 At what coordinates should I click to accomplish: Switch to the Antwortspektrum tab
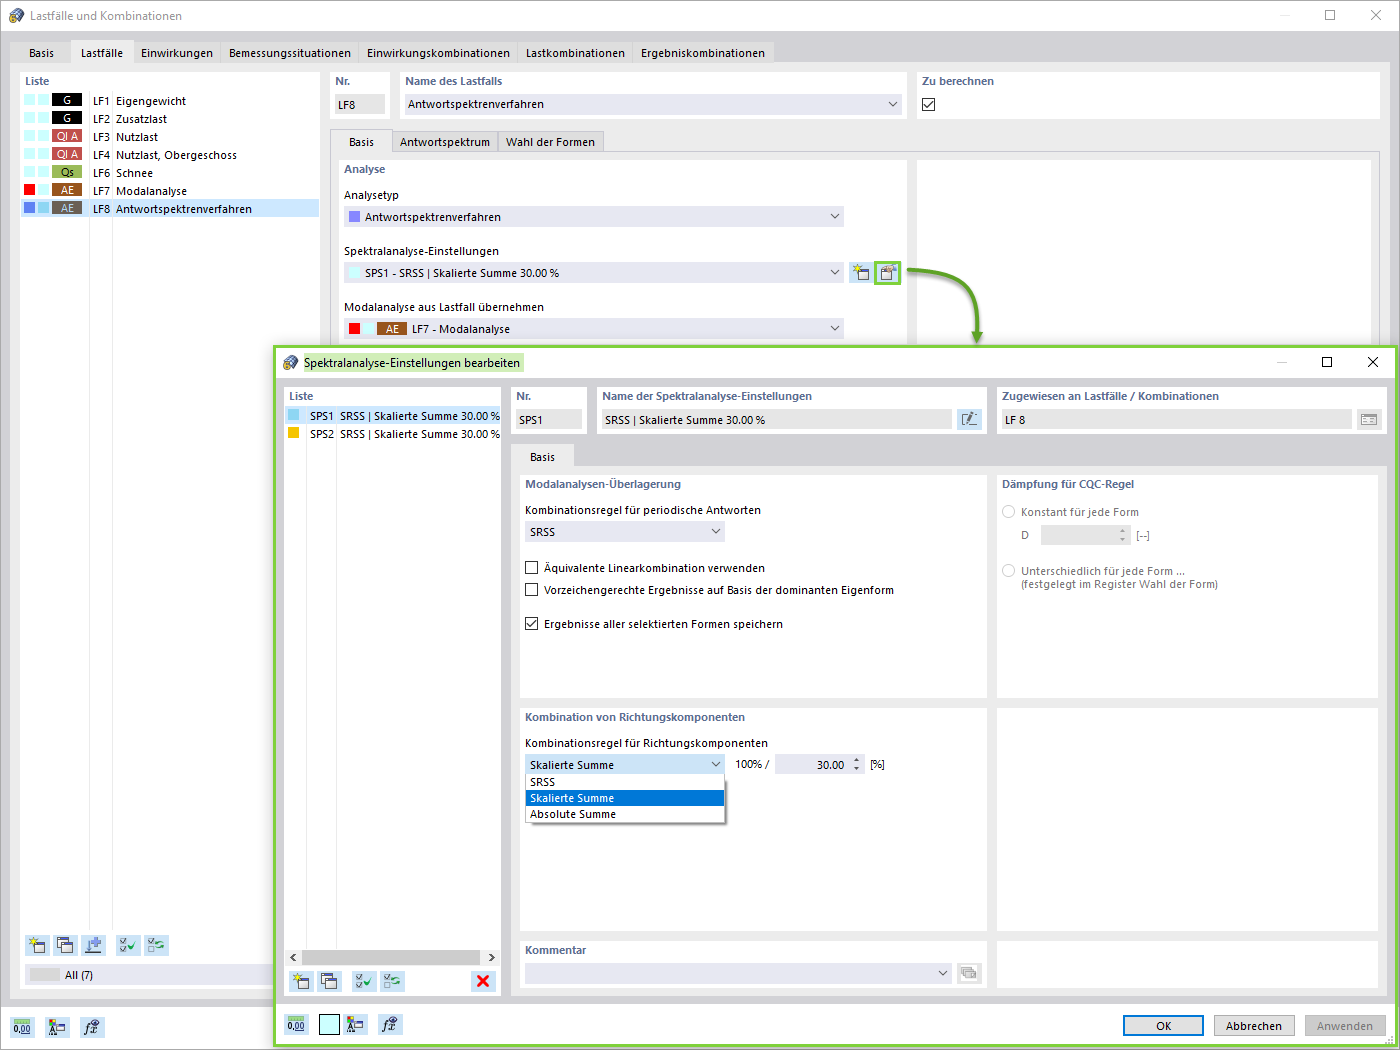445,142
